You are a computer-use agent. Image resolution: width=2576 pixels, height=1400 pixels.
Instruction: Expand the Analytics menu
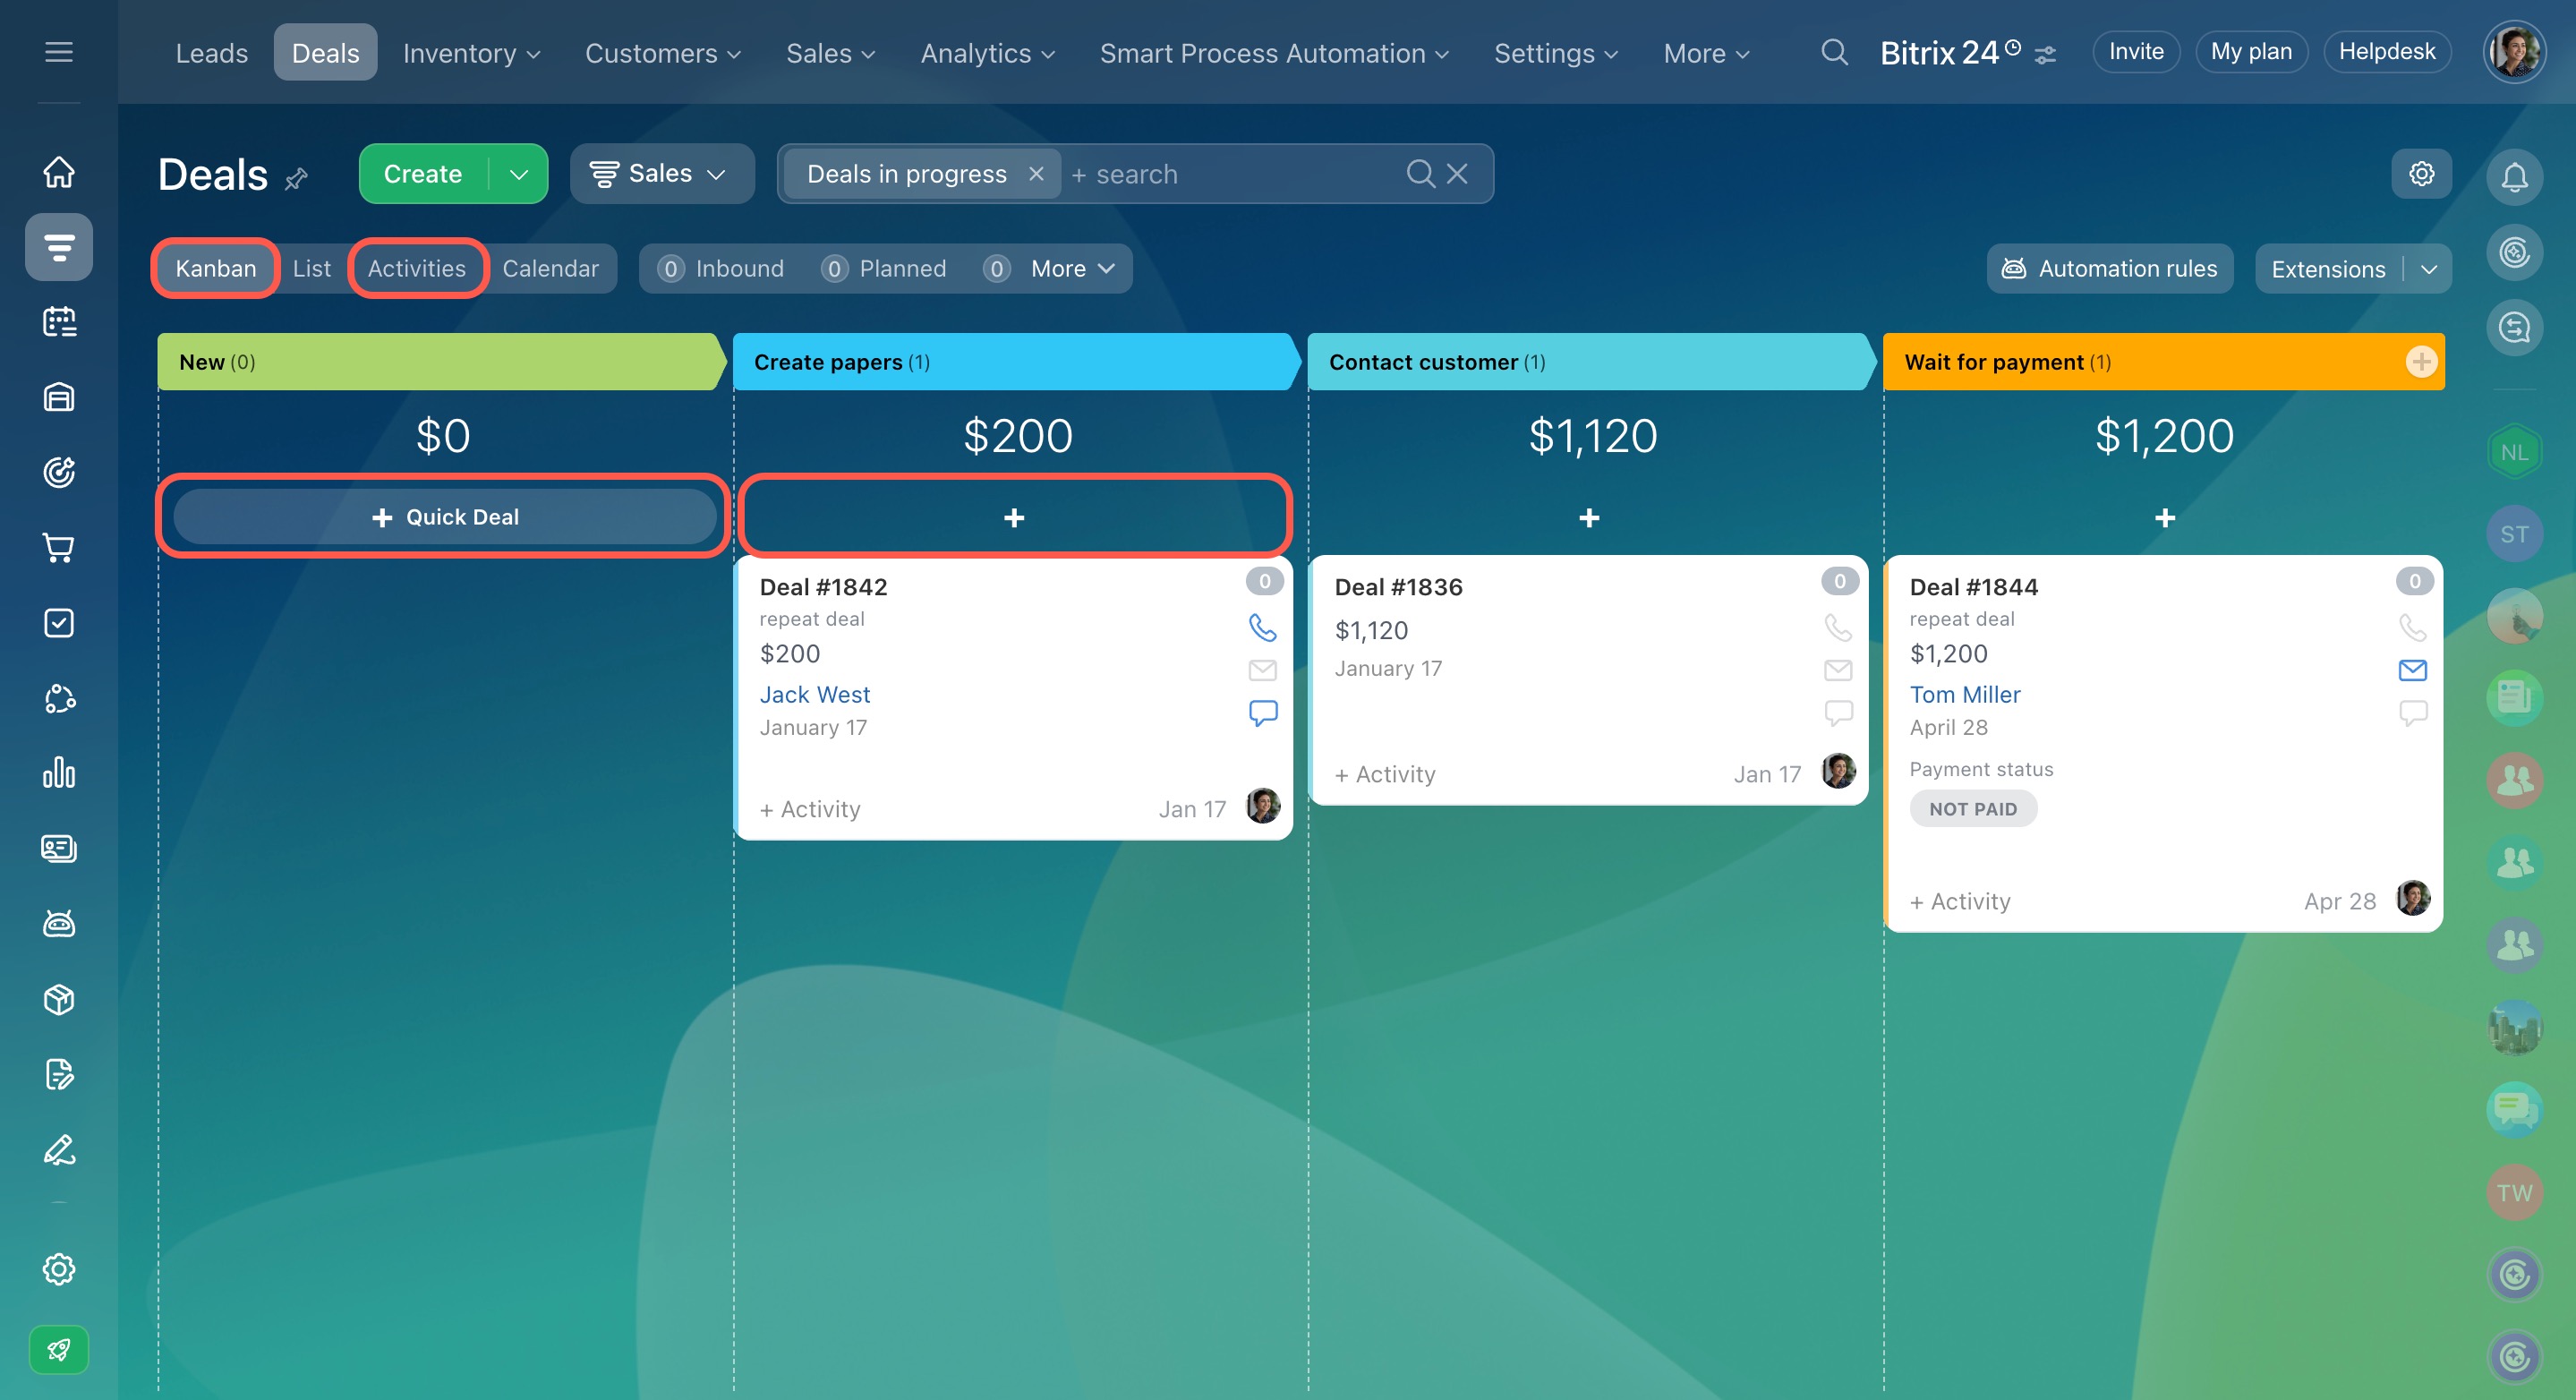(987, 53)
